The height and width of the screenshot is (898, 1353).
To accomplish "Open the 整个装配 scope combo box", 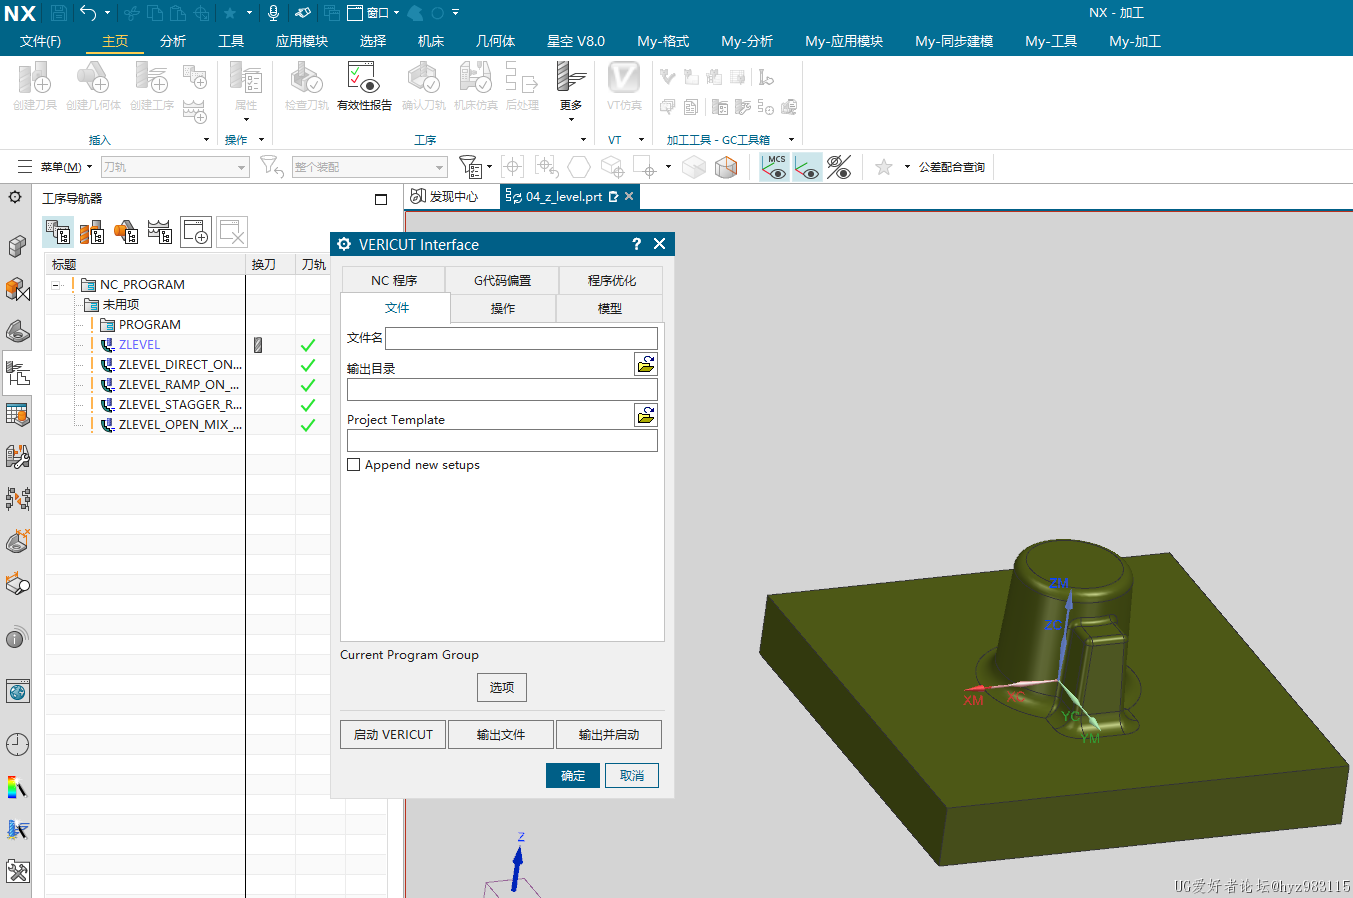I will 369,167.
